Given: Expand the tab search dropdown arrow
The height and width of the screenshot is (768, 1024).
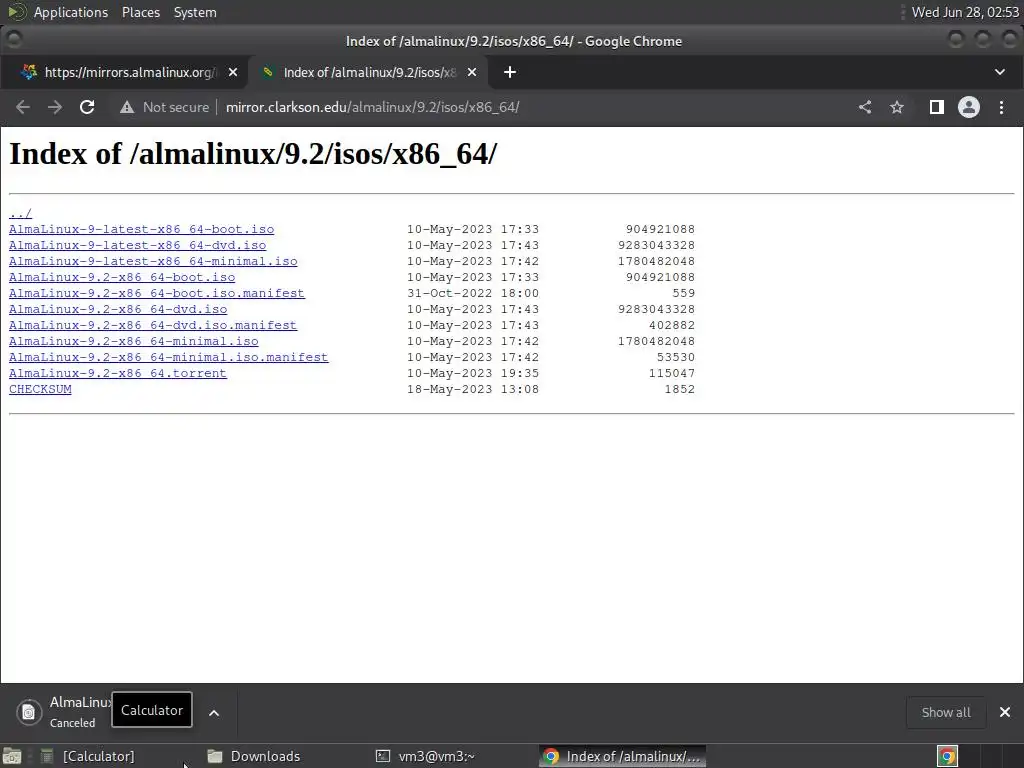Looking at the screenshot, I should [1000, 72].
